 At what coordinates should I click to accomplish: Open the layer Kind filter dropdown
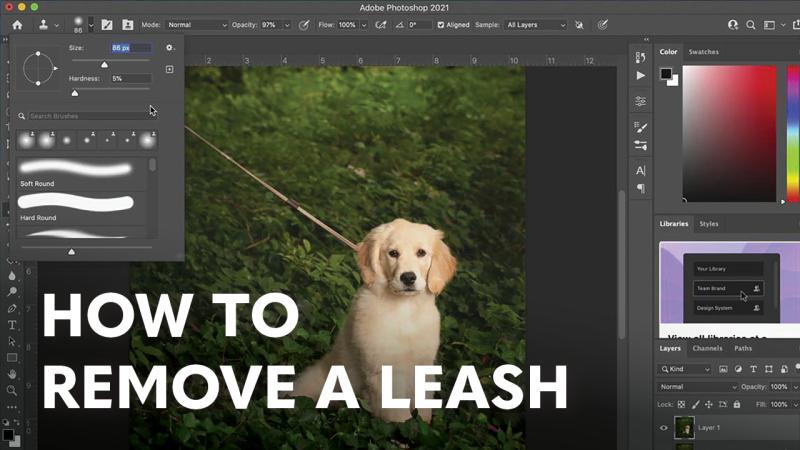click(x=686, y=369)
